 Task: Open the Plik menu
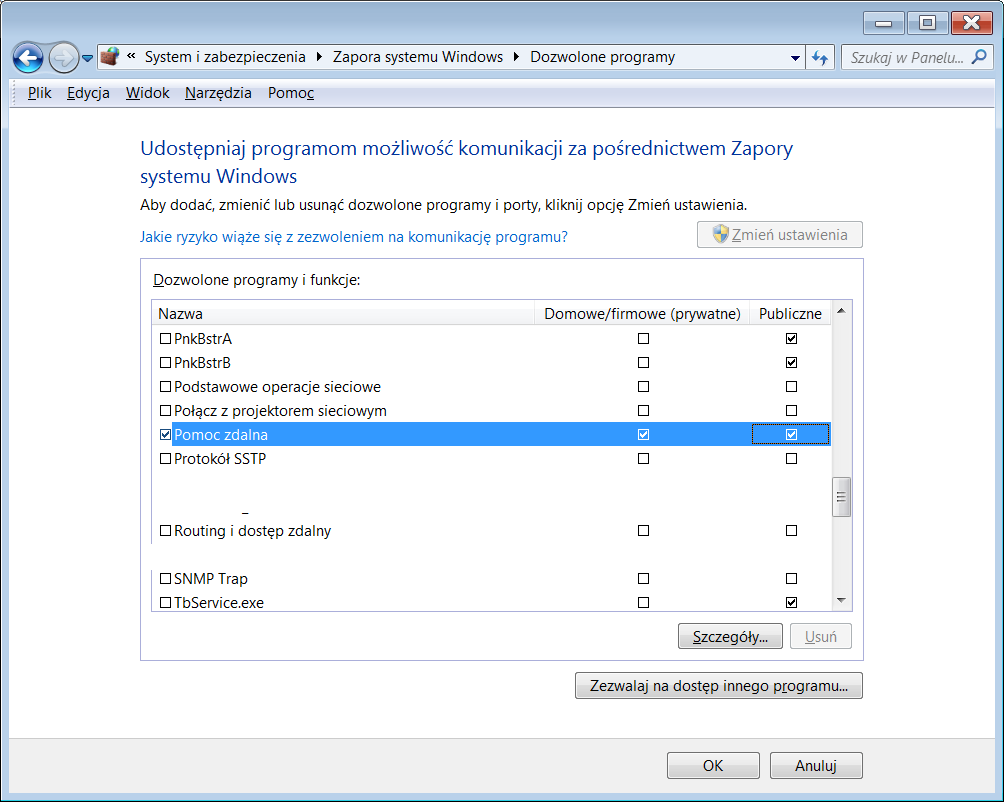click(x=39, y=93)
